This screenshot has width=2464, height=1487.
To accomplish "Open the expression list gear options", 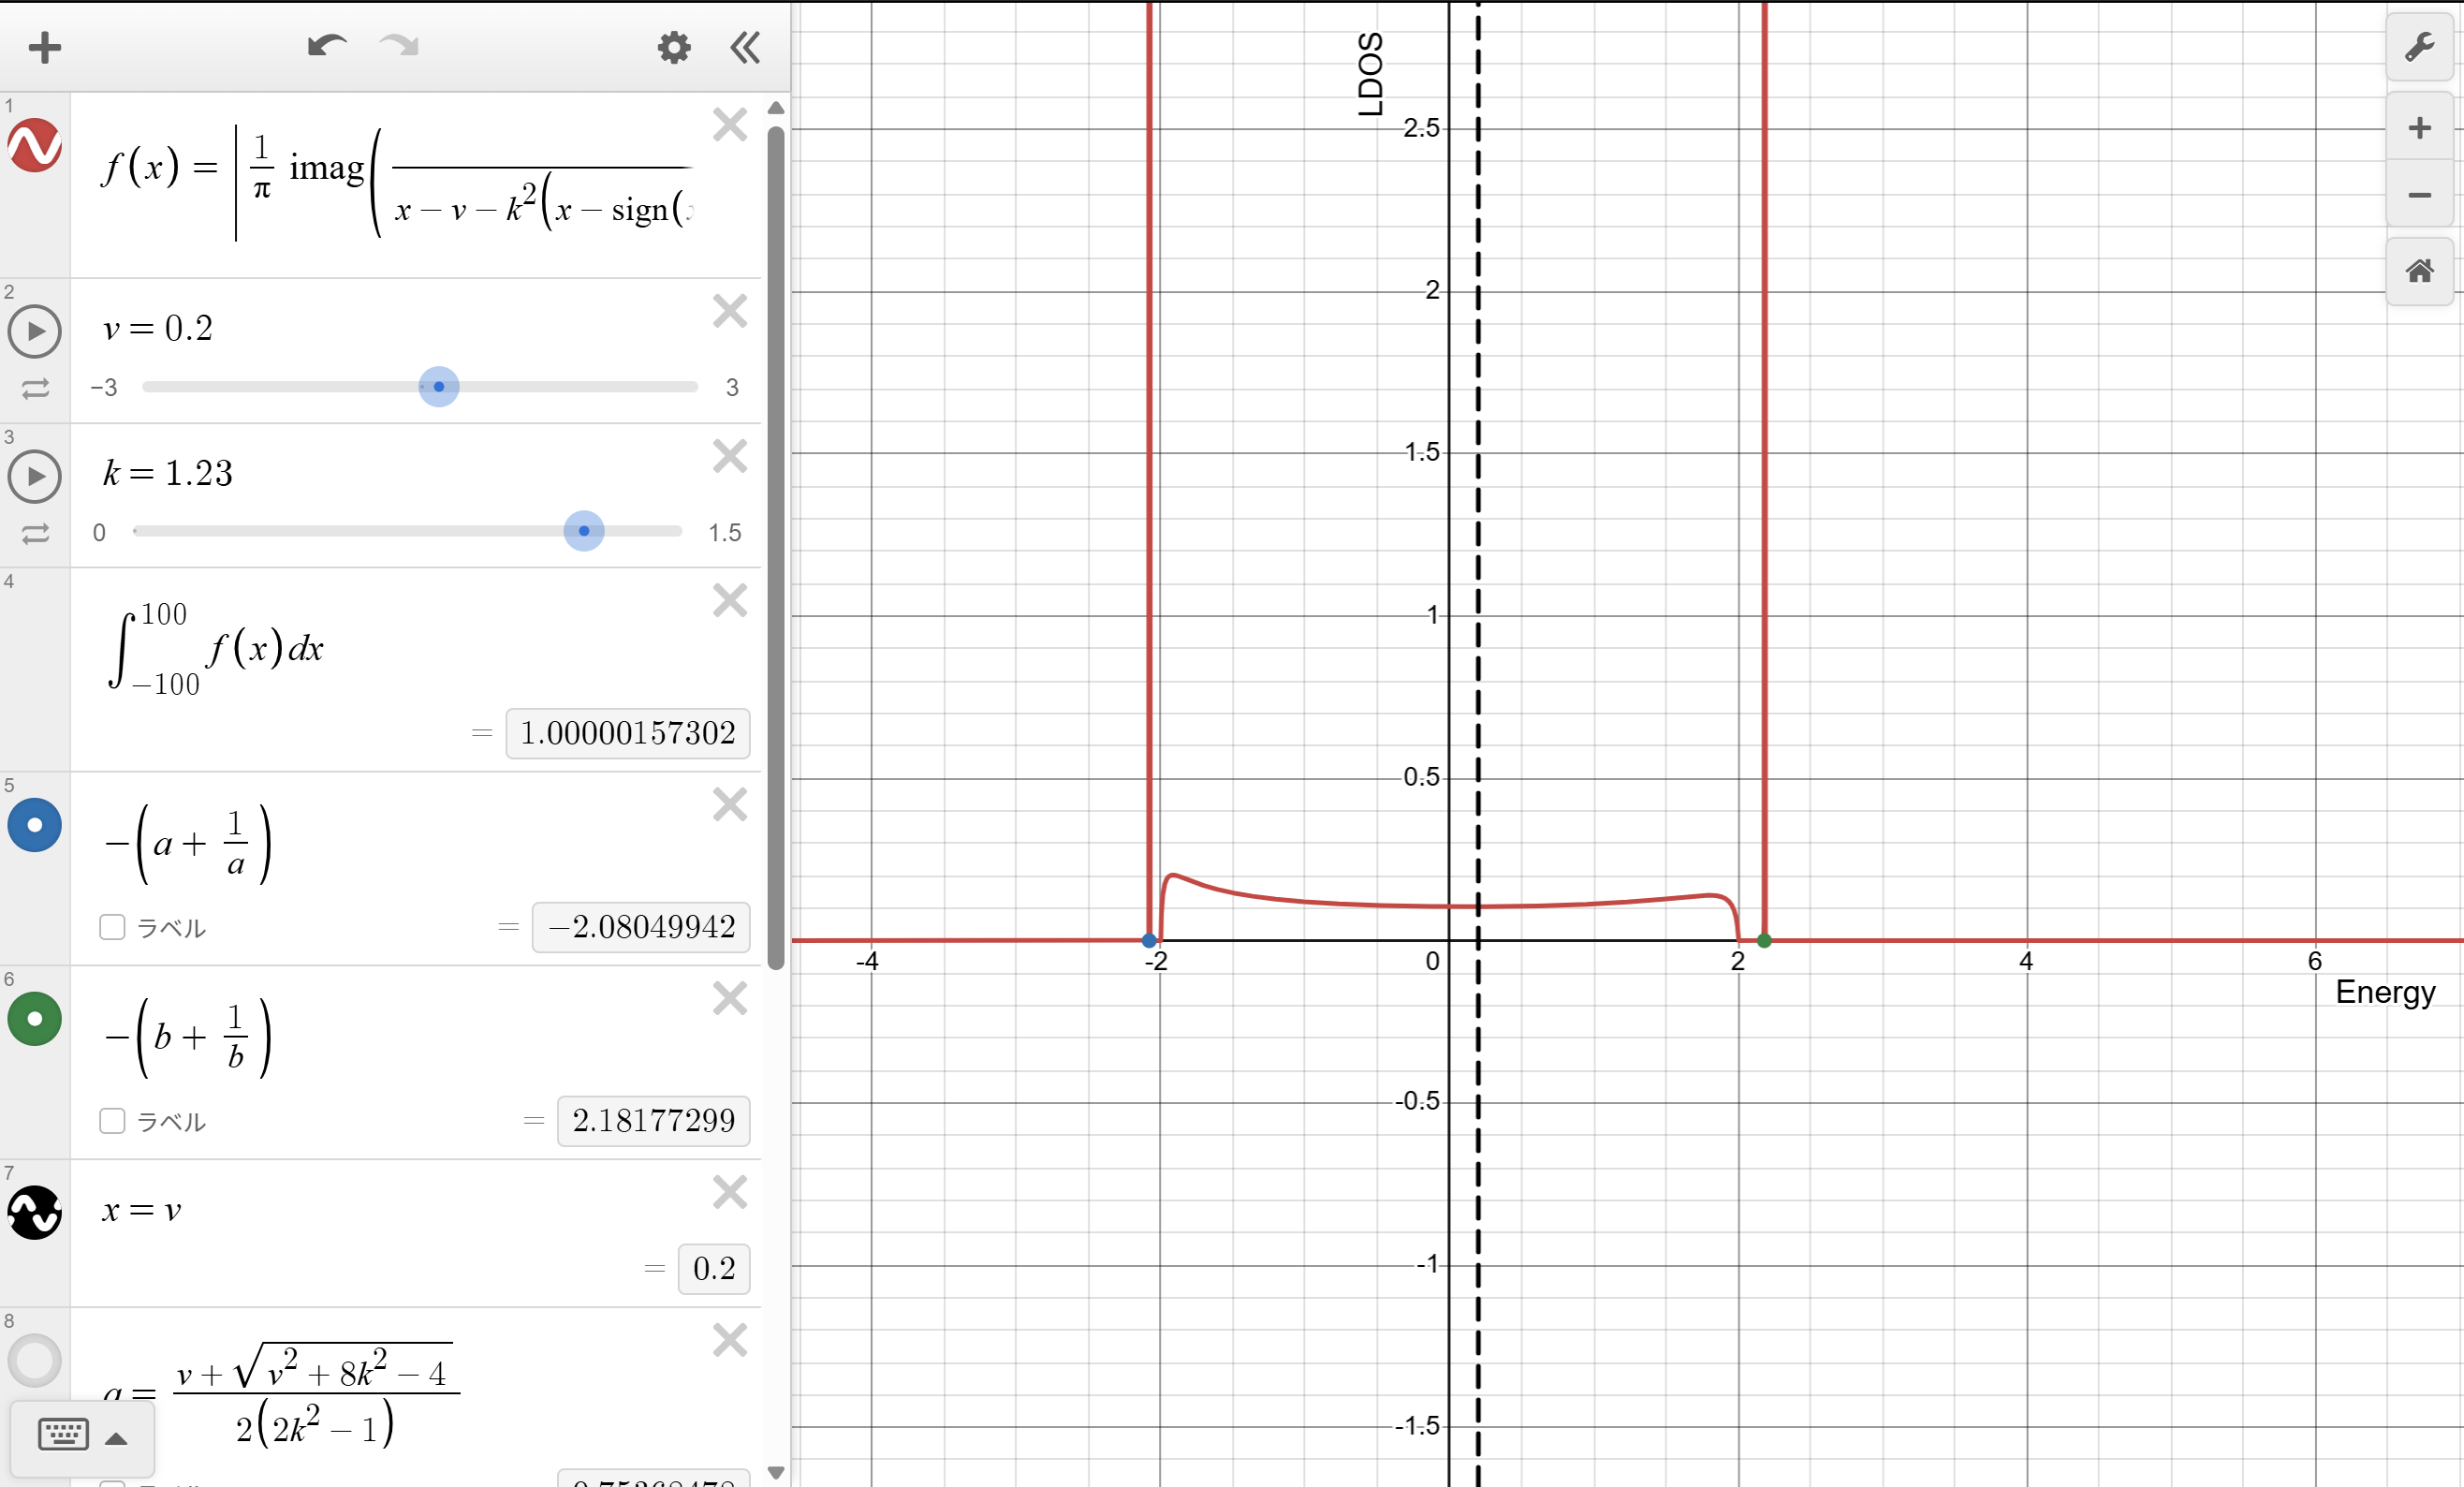I will (673, 47).
